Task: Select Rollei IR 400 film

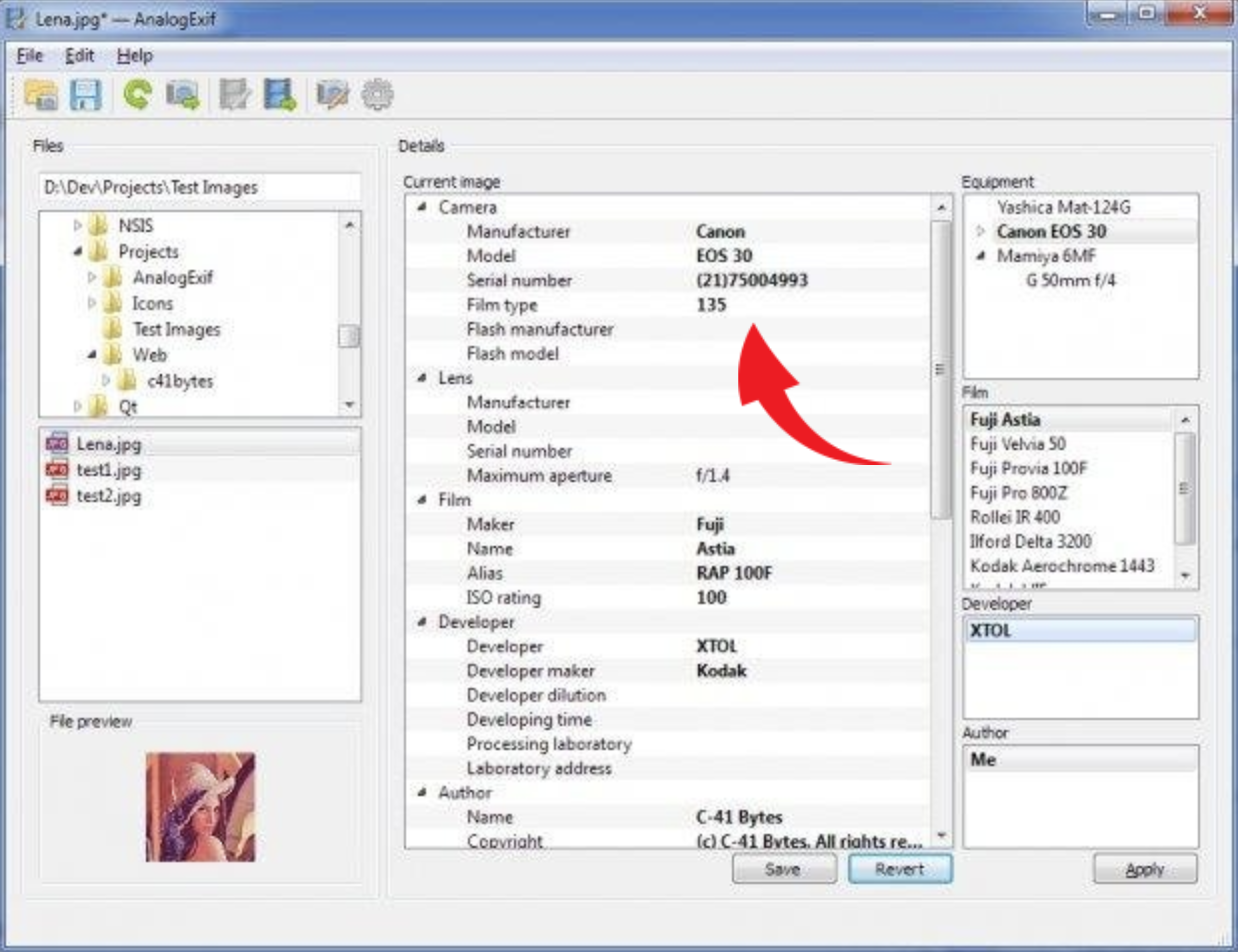Action: 1016,517
